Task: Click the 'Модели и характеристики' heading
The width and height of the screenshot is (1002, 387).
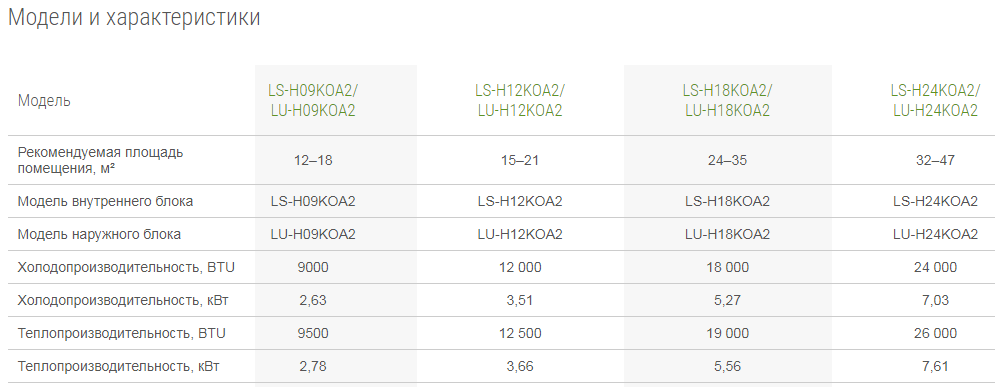Action: coord(134,17)
